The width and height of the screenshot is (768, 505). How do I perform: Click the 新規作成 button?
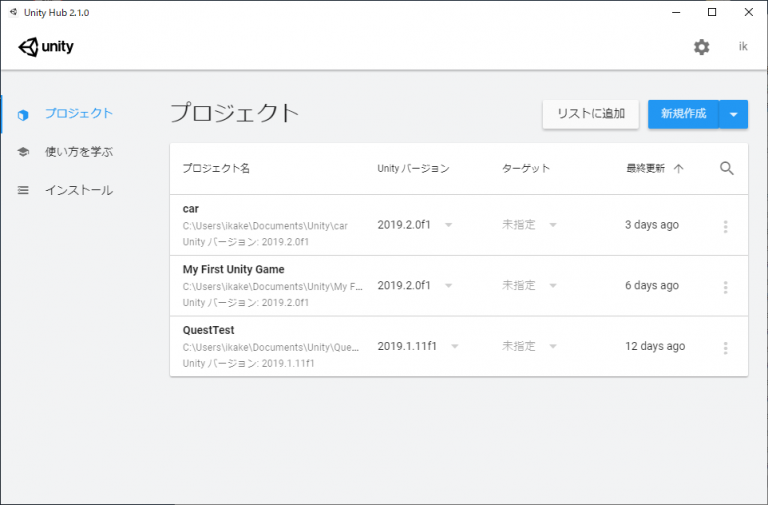(683, 114)
